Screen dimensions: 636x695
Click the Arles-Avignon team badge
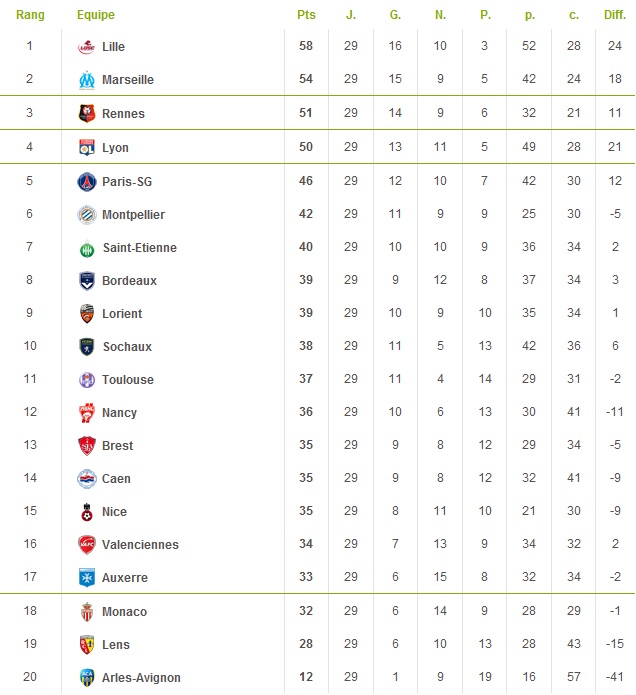coord(87,677)
